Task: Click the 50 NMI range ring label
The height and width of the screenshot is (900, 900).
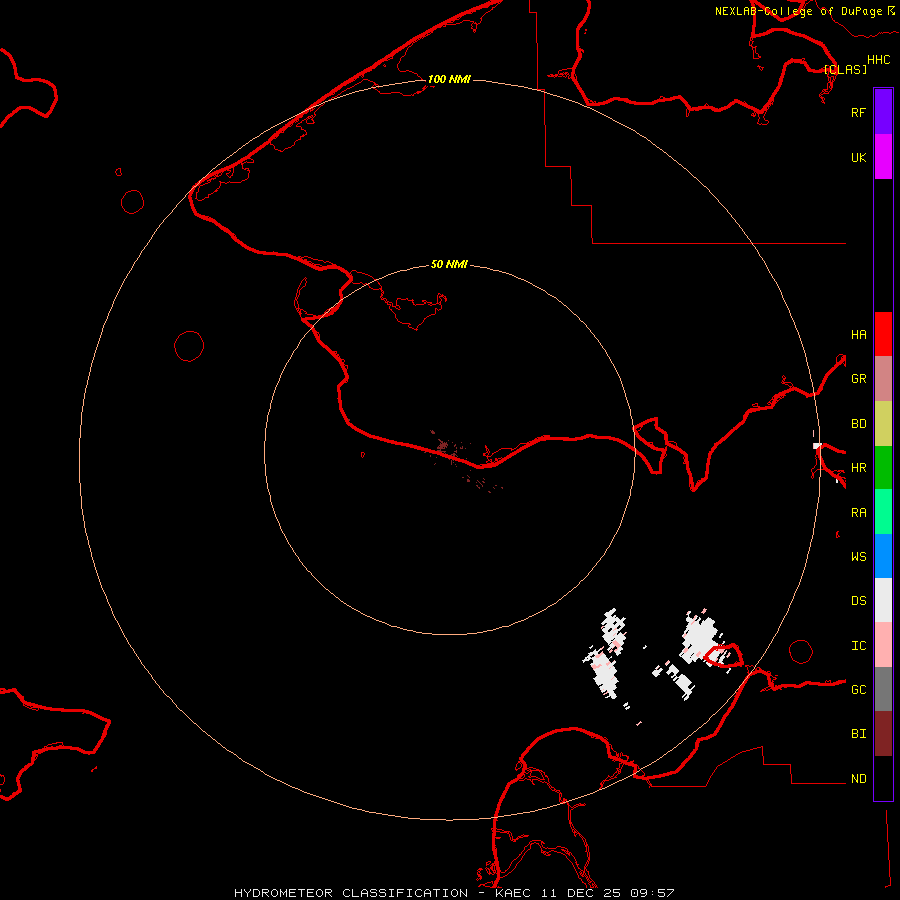Action: point(449,264)
